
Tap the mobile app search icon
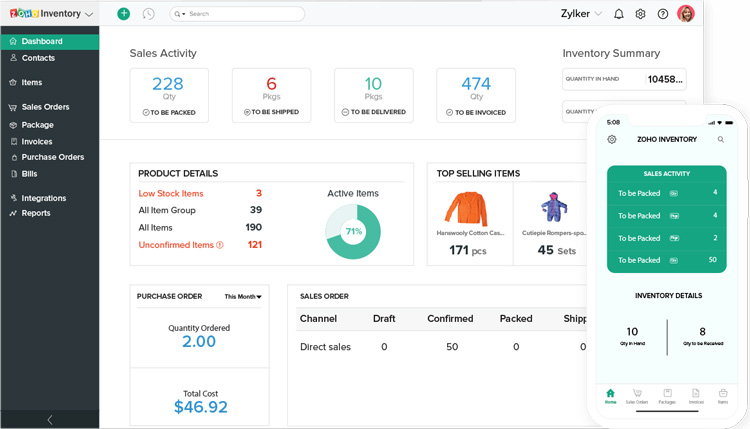tap(720, 140)
